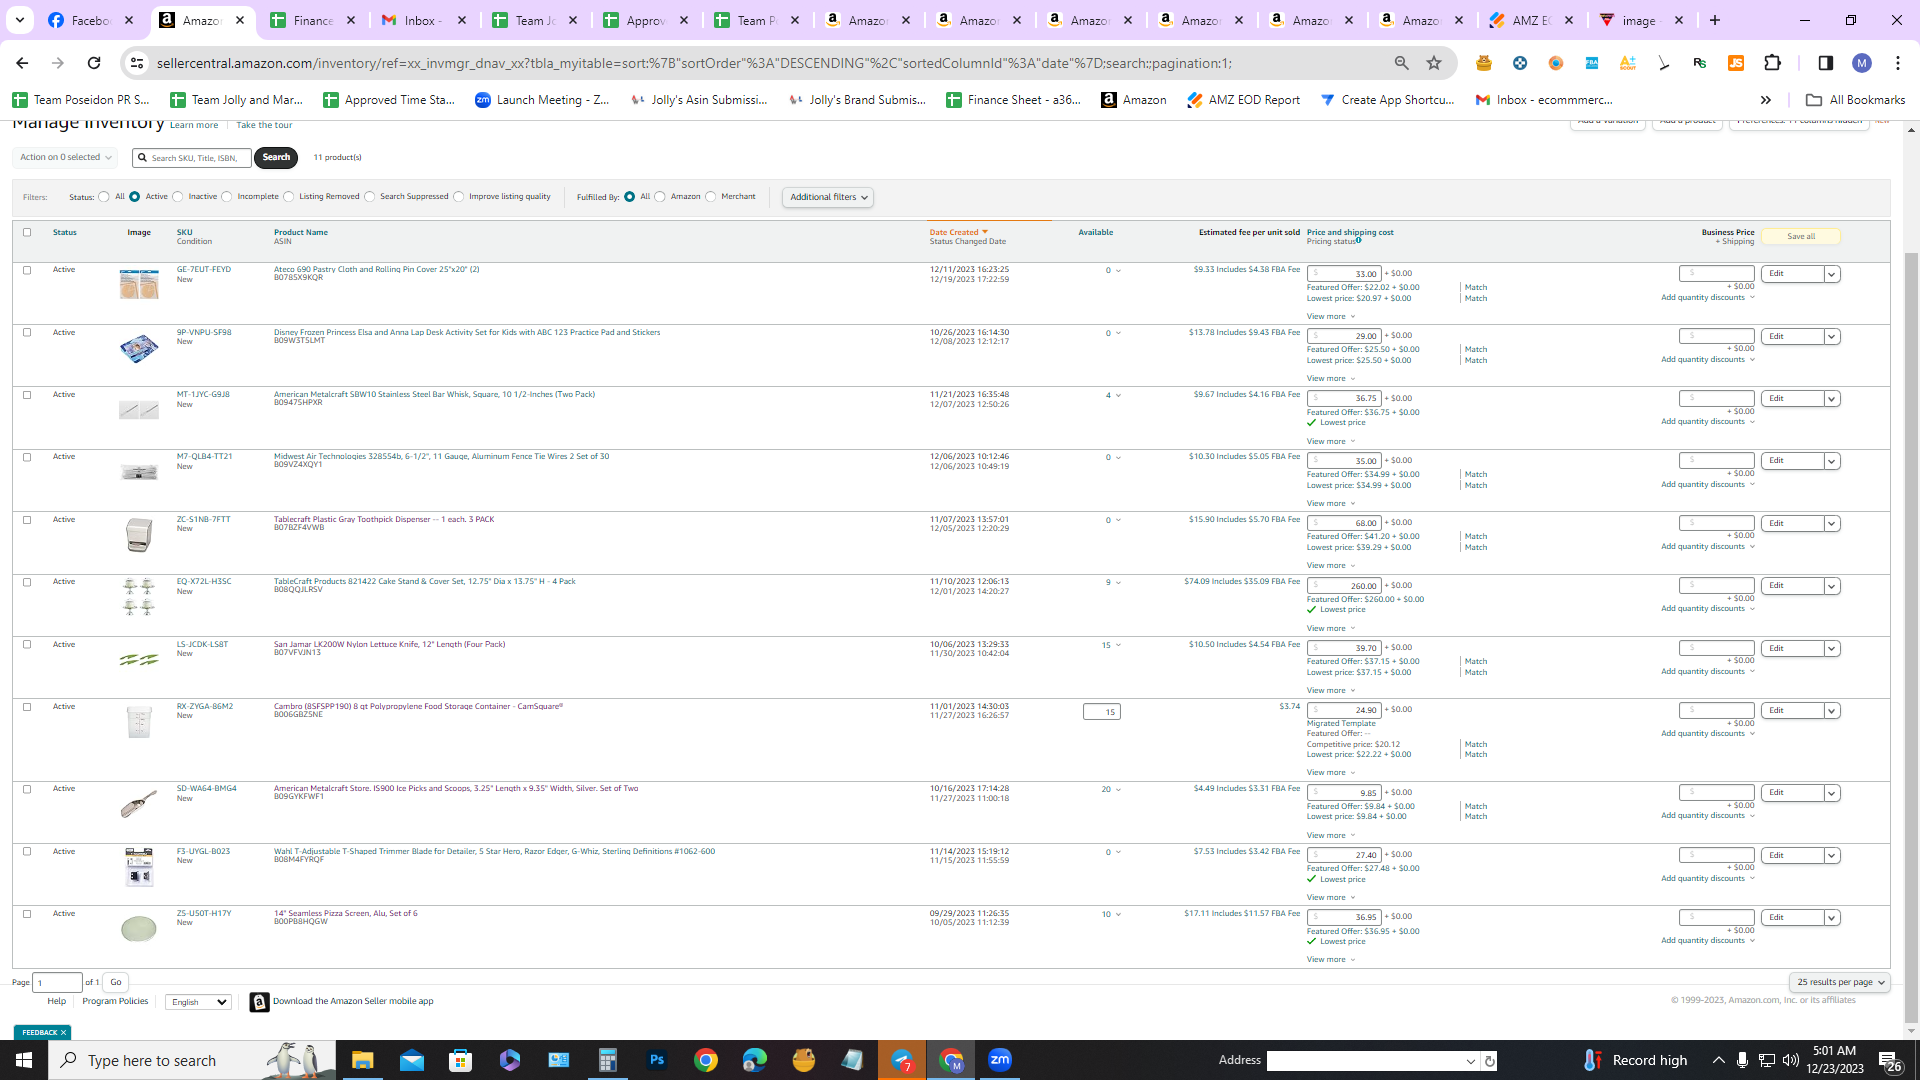Select the Incomplete status filter
Viewport: 1920px width, 1080px height.
[227, 197]
